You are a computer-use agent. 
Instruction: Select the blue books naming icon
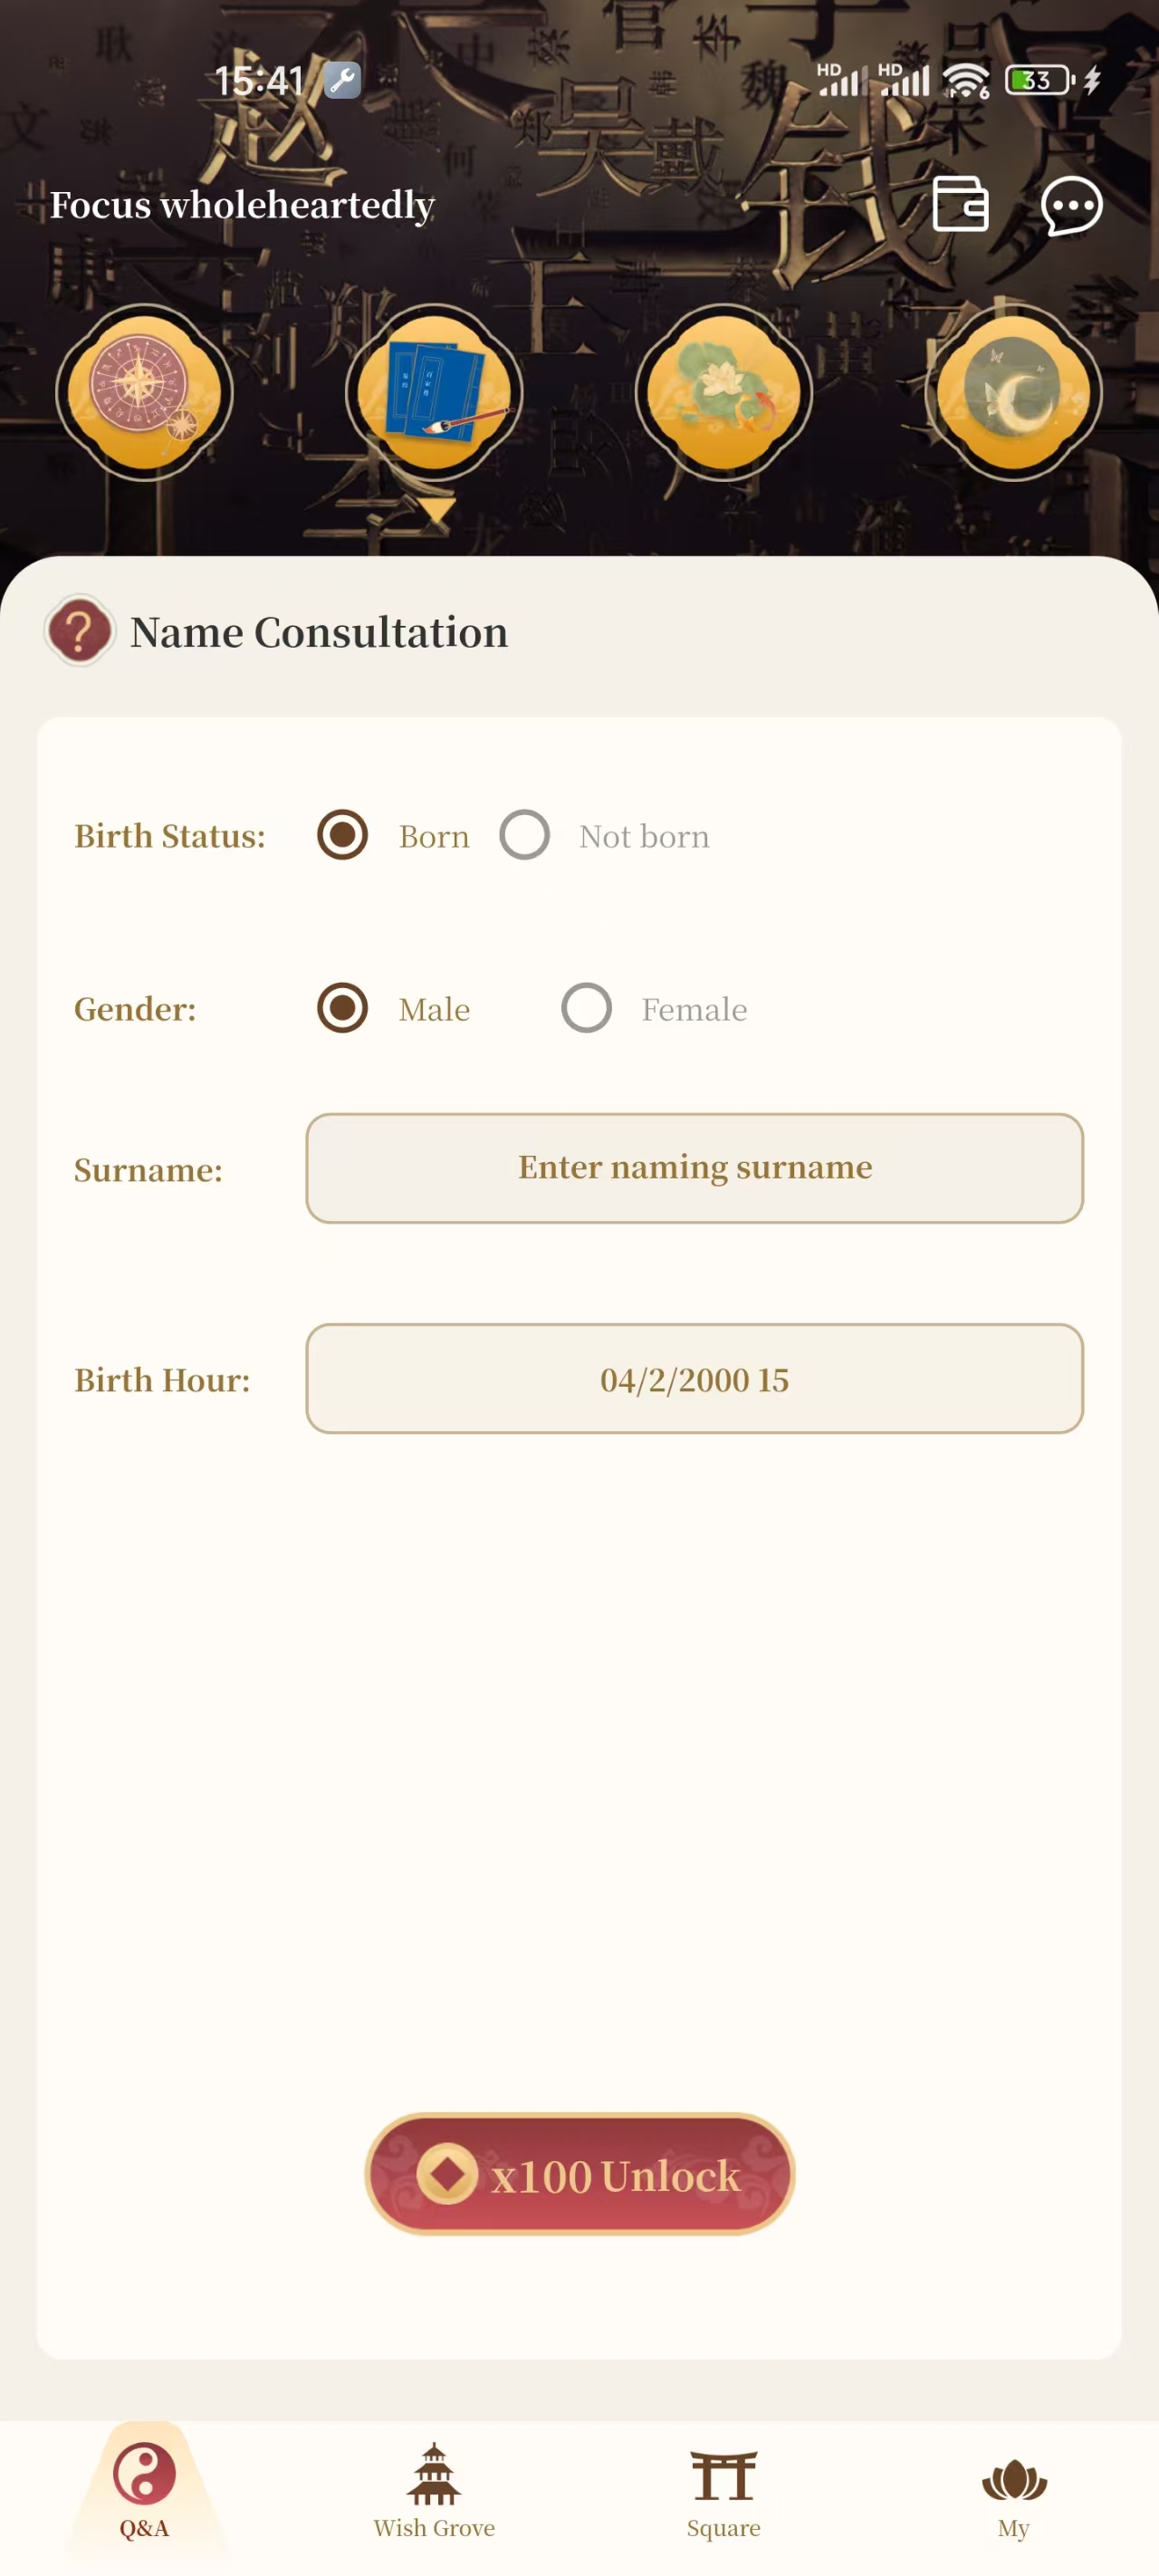coord(434,392)
